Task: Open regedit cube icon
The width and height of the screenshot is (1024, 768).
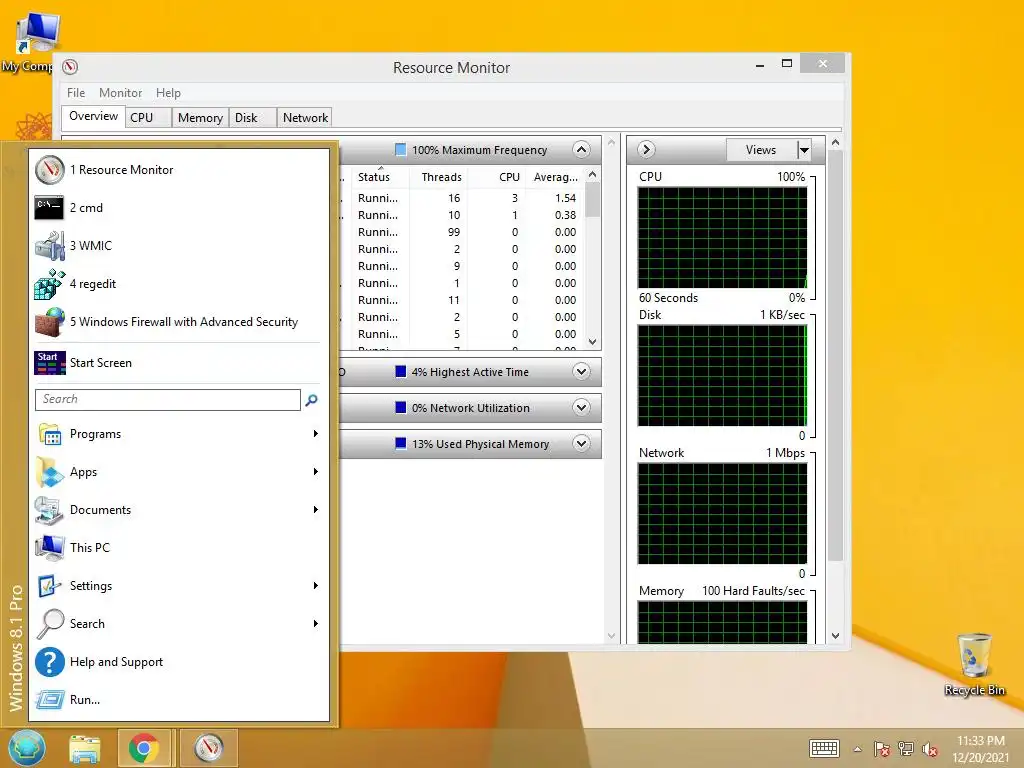Action: tap(50, 284)
